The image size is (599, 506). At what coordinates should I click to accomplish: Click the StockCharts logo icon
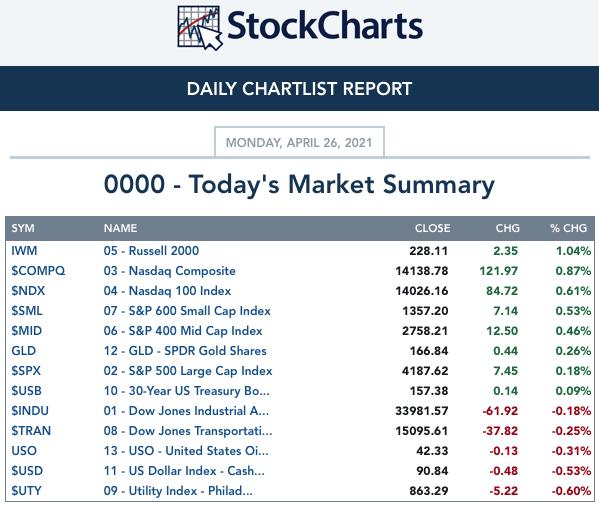coord(200,28)
